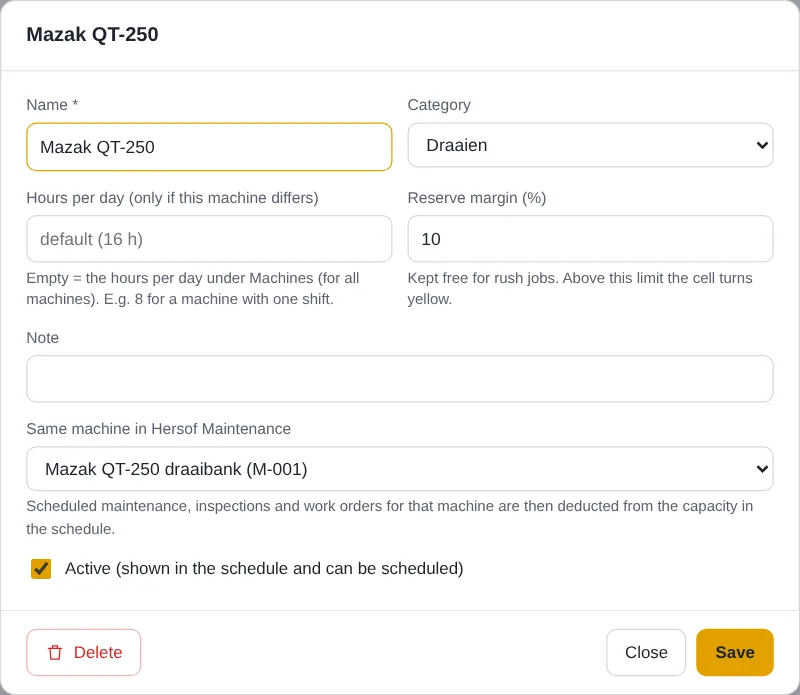The image size is (800, 695).
Task: Click the trash icon on Delete button
Action: [55, 653]
